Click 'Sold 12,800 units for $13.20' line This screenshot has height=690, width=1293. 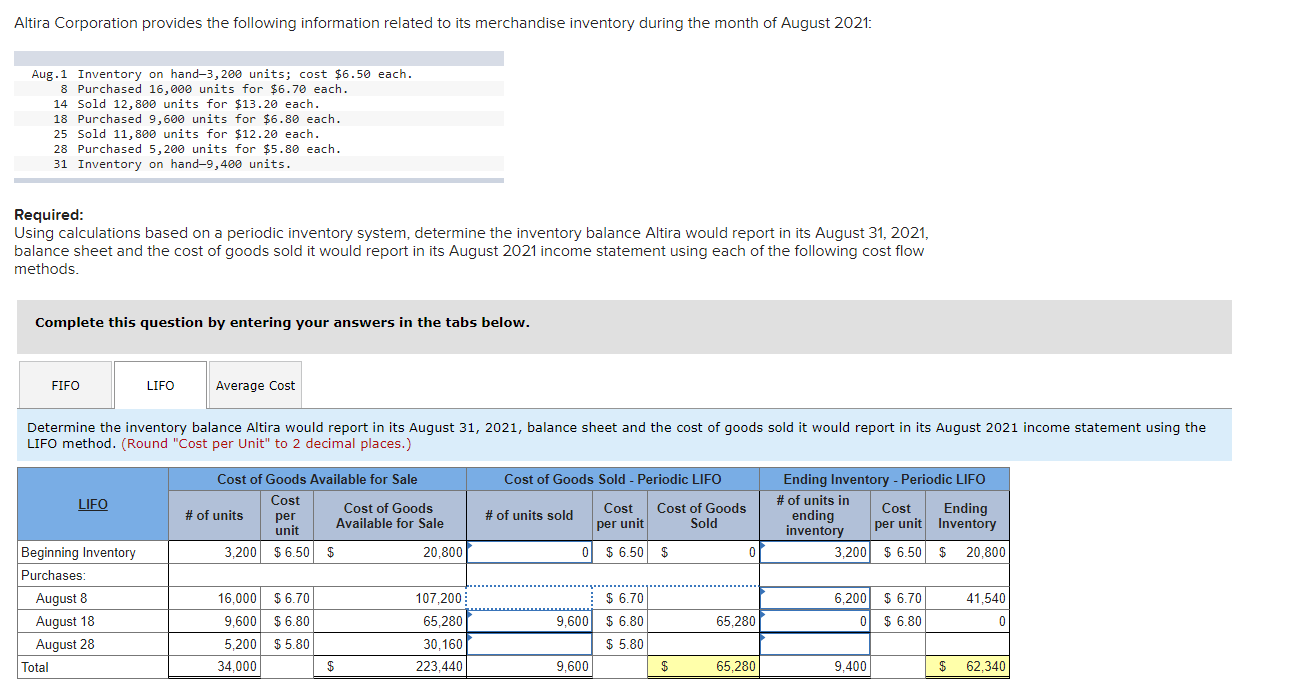point(186,104)
